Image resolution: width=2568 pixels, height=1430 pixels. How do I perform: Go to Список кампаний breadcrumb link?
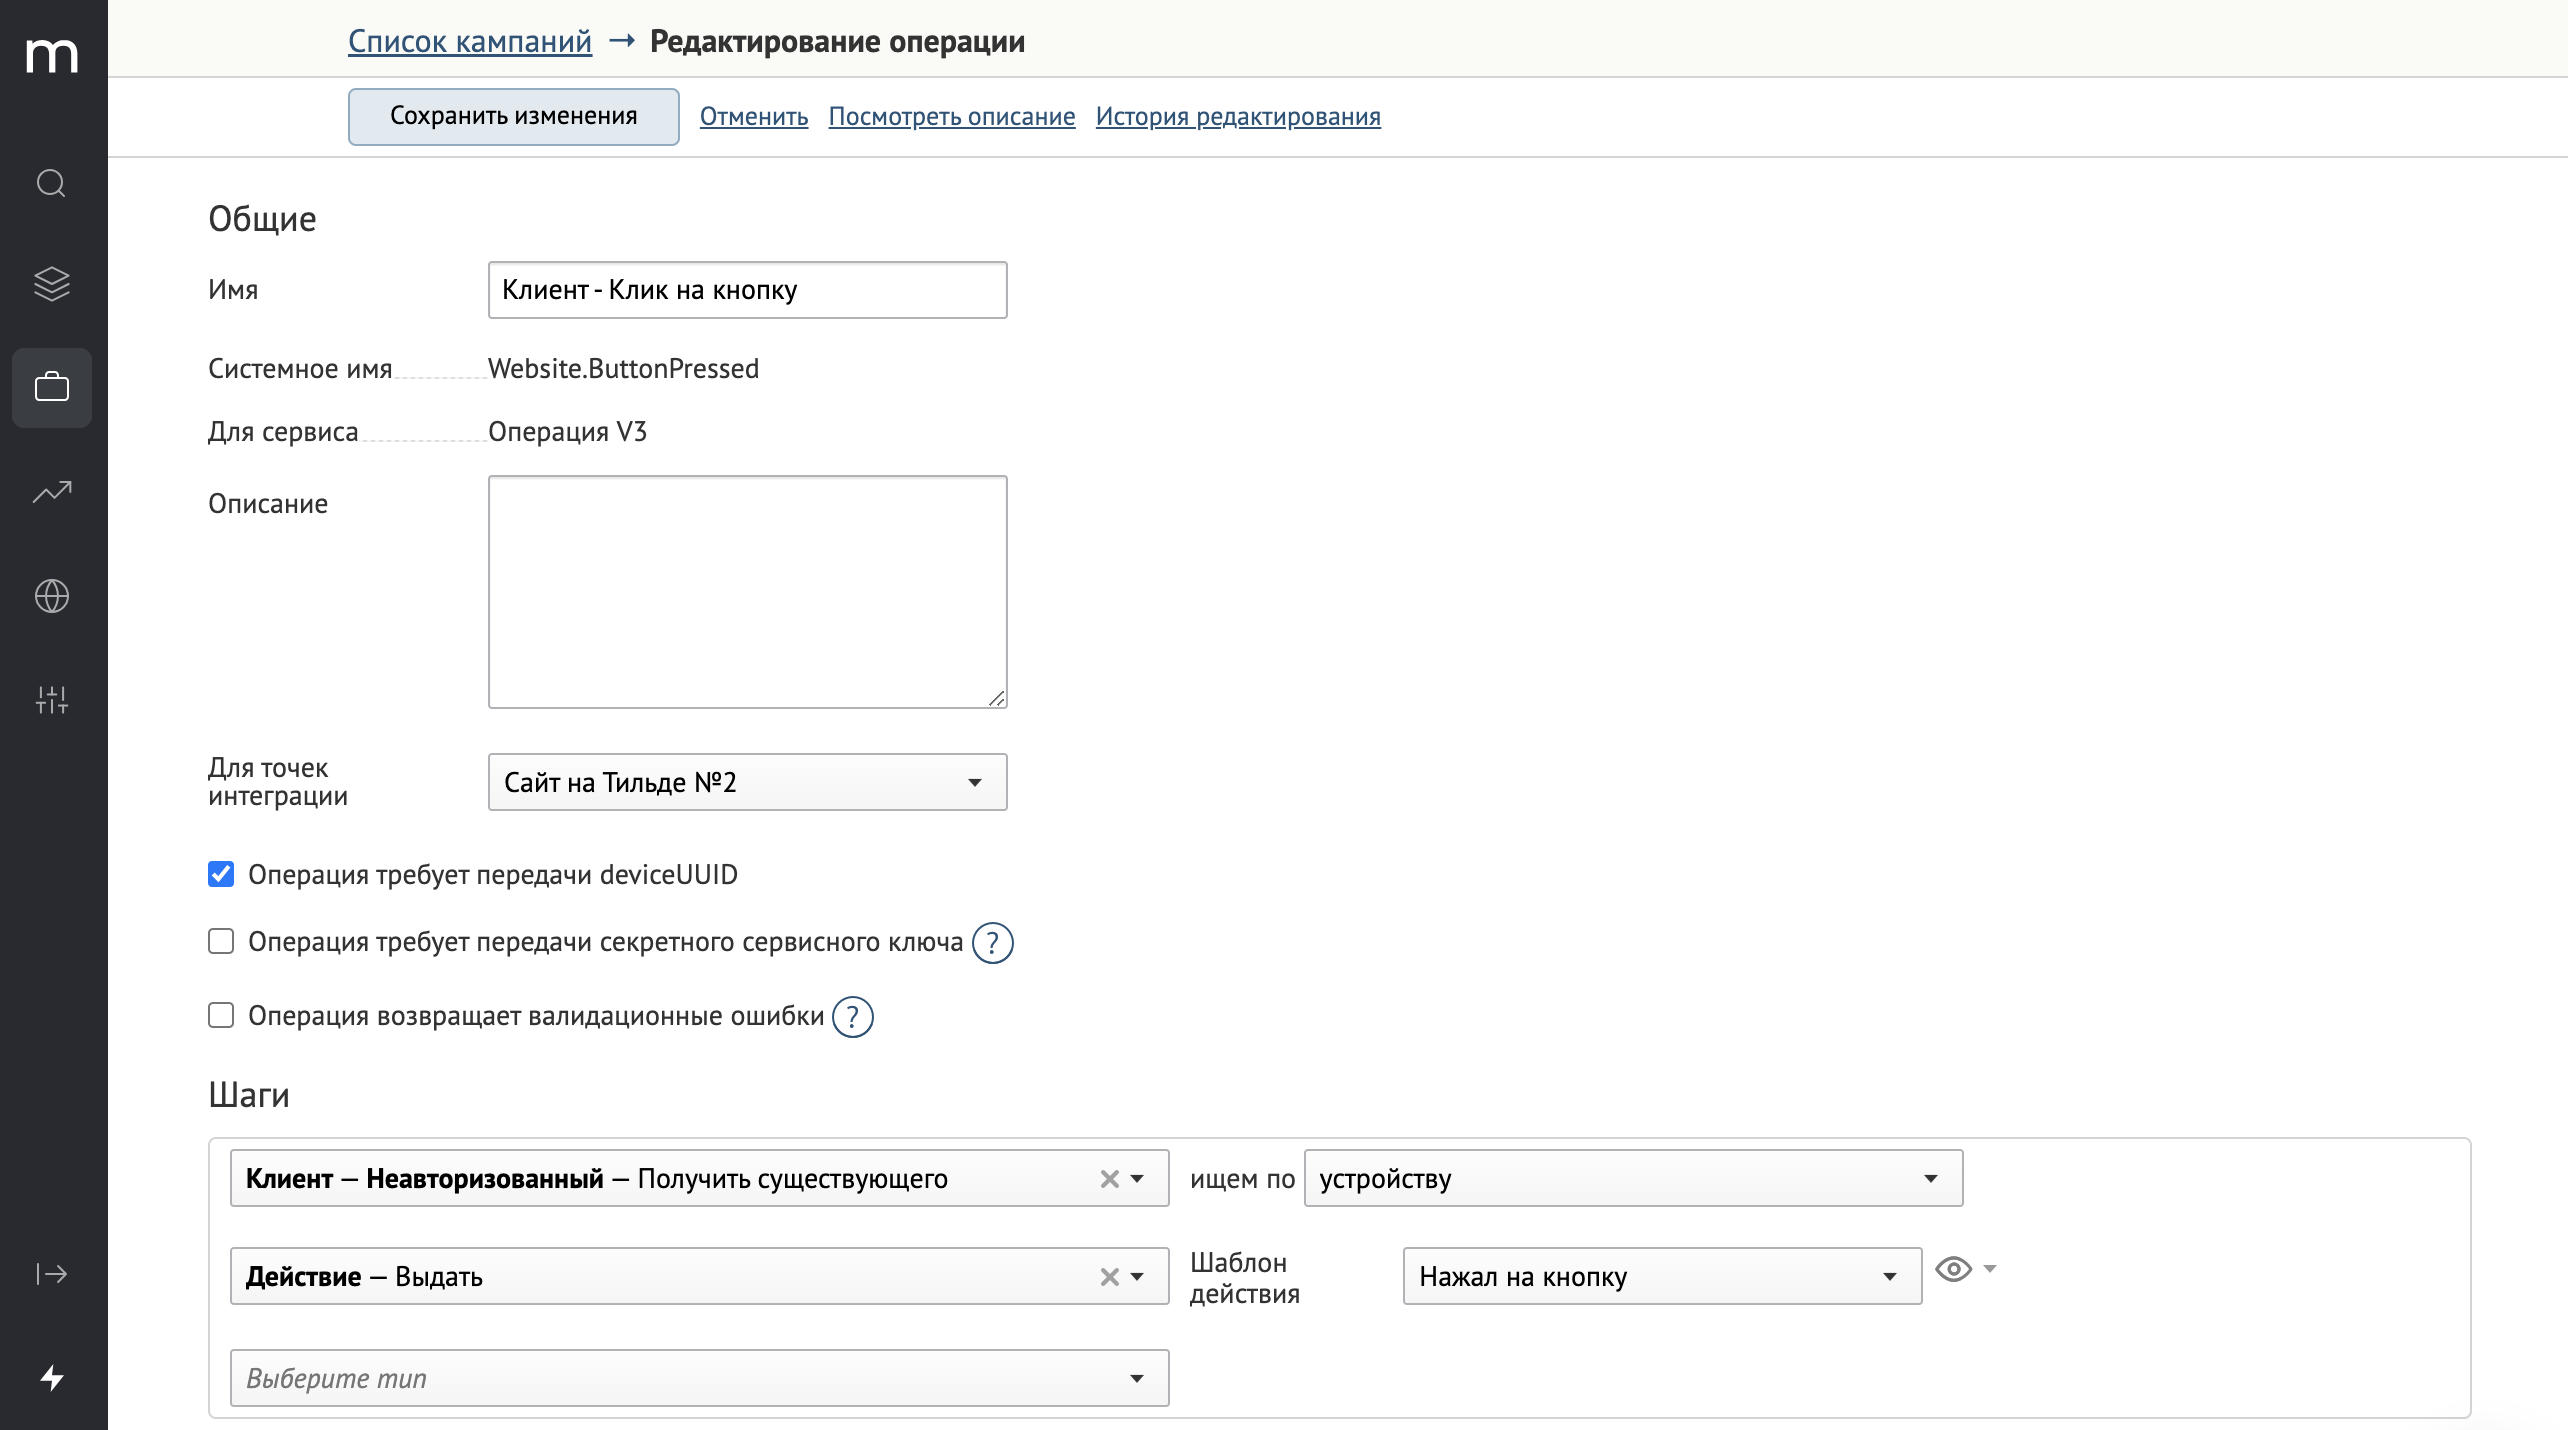click(470, 41)
